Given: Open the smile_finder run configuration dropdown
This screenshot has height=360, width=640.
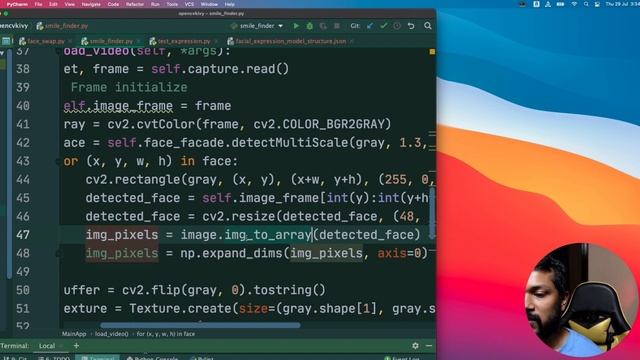Looking at the screenshot, I should coord(257,26).
